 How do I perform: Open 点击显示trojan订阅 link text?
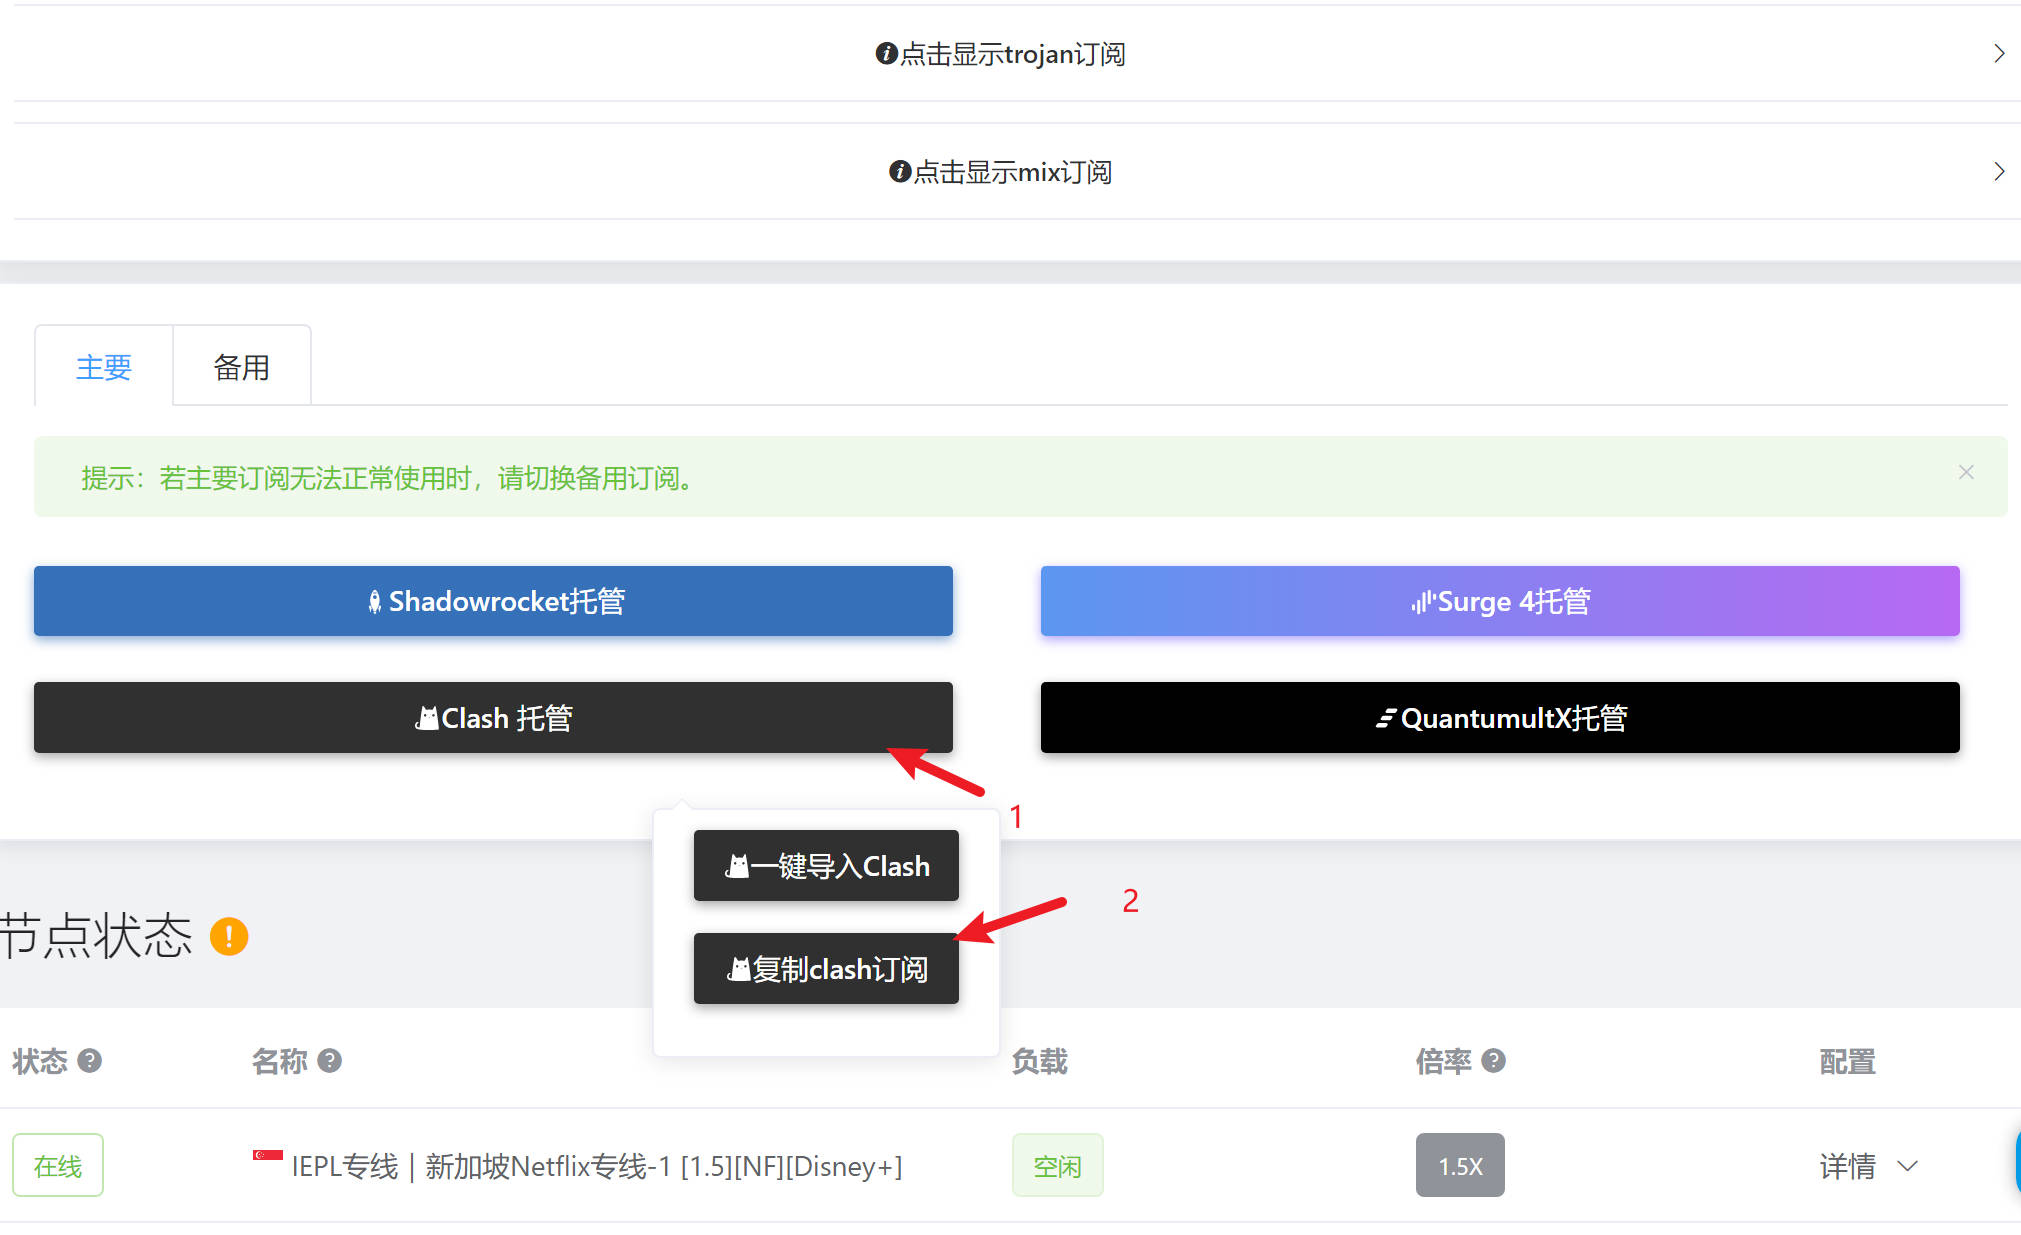tap(1012, 54)
